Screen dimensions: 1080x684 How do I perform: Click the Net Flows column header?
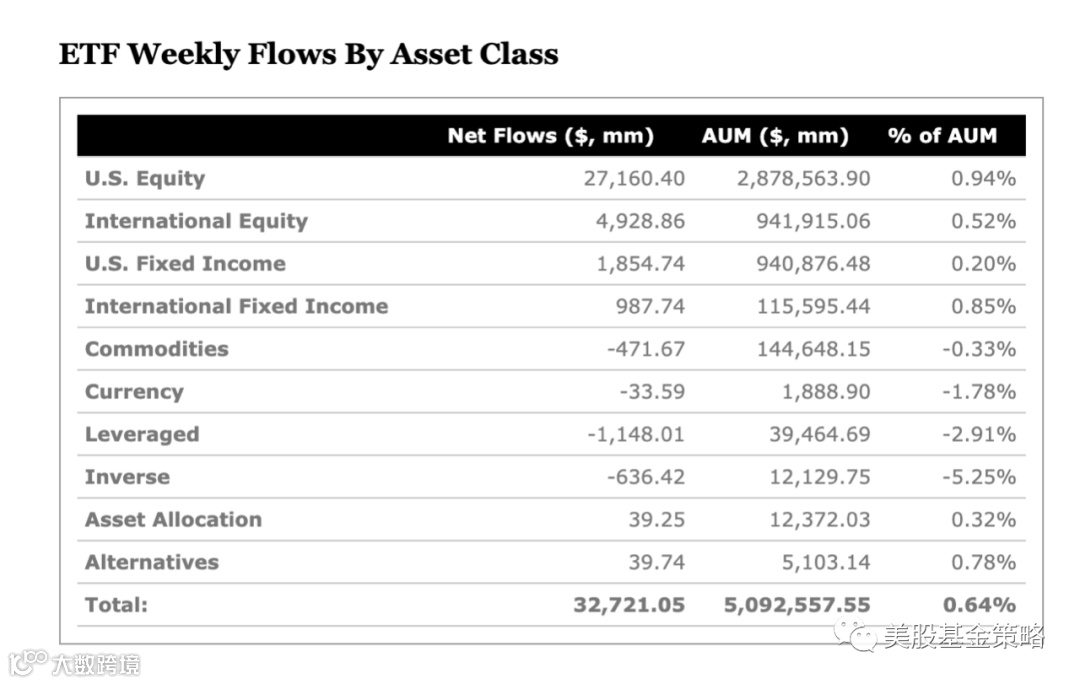click(x=550, y=136)
